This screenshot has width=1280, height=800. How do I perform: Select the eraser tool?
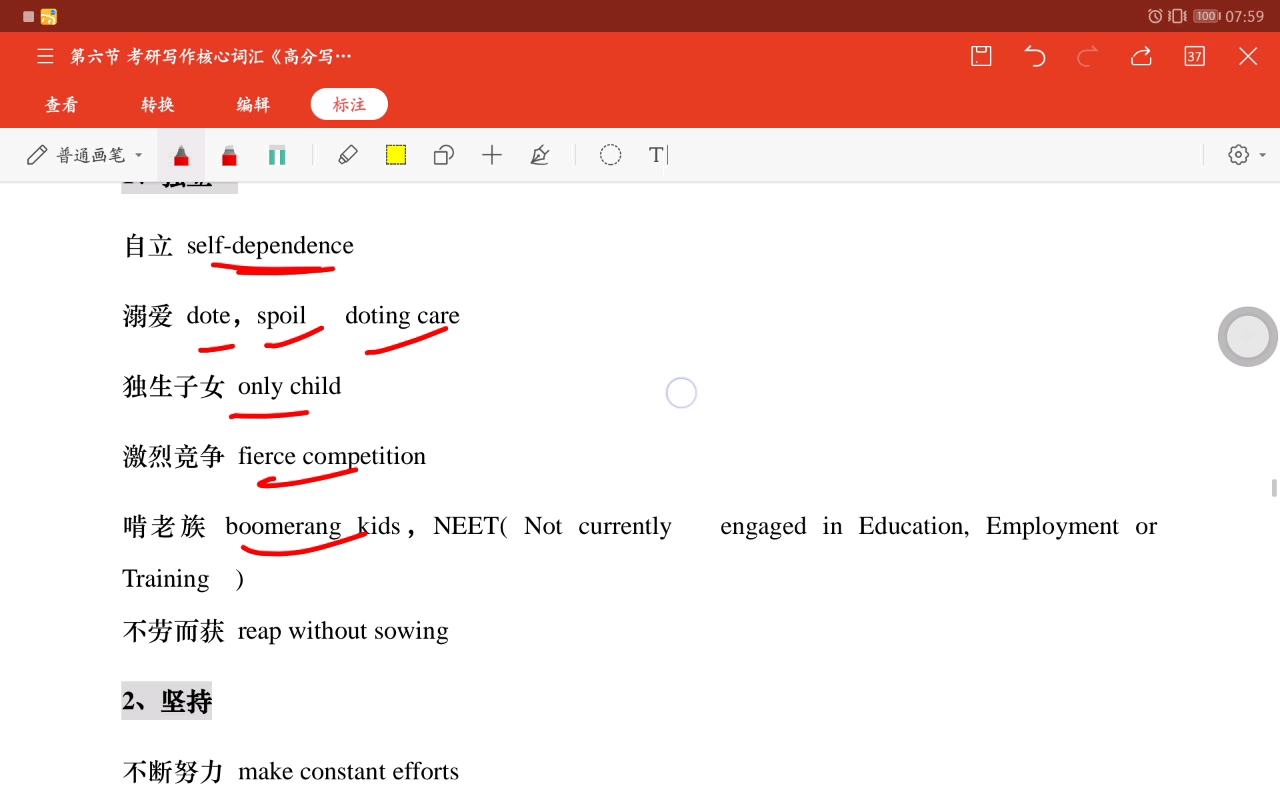(x=348, y=155)
